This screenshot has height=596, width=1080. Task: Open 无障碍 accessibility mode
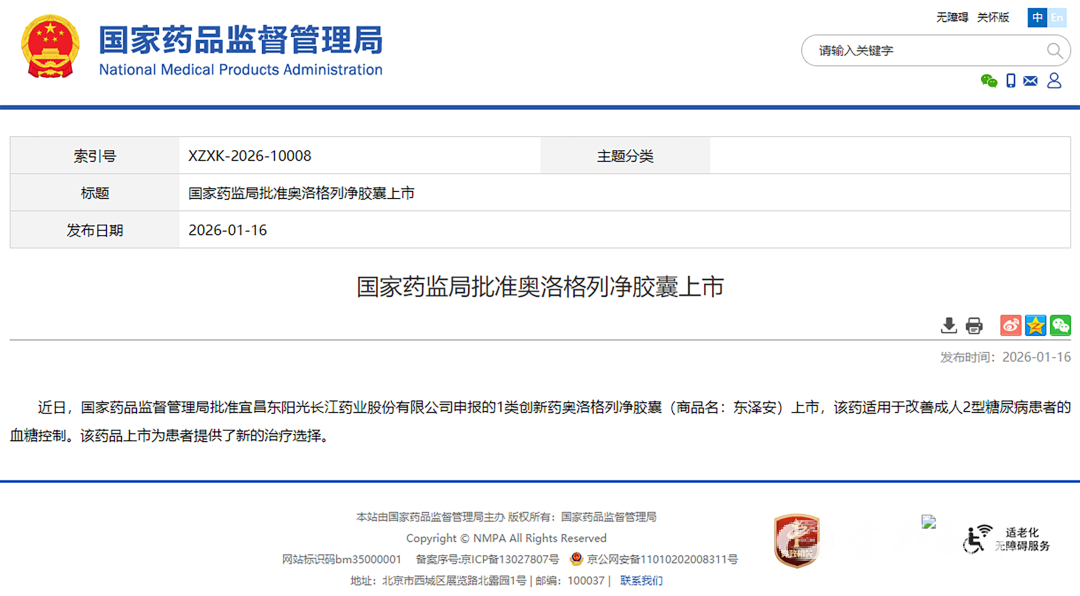pyautogui.click(x=952, y=18)
